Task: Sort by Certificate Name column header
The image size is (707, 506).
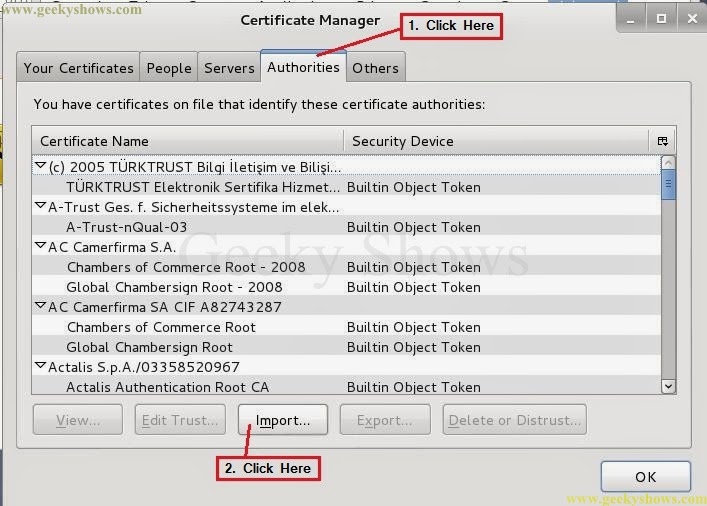Action: click(187, 141)
